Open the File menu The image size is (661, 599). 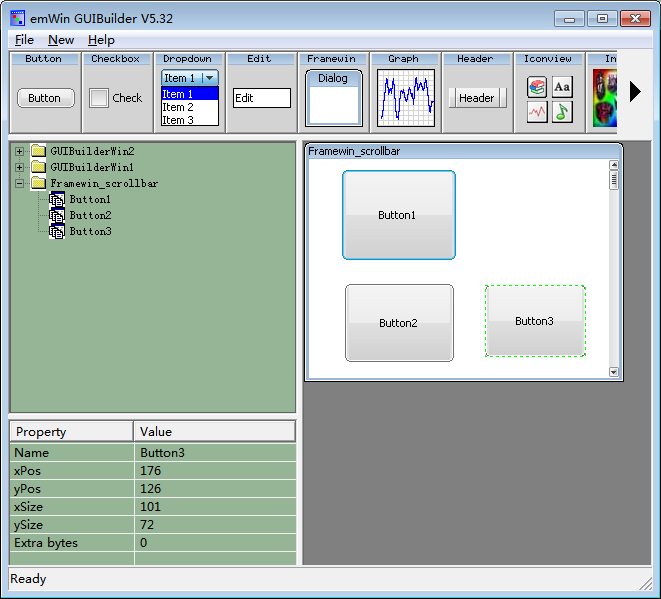[24, 40]
